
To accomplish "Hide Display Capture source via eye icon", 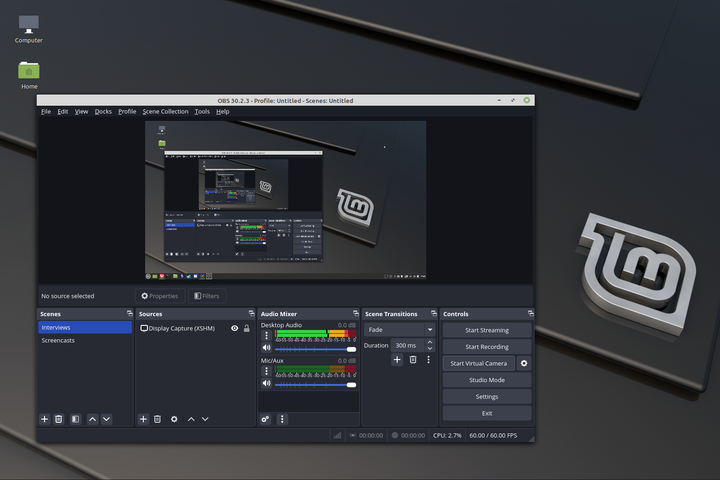I will [235, 328].
